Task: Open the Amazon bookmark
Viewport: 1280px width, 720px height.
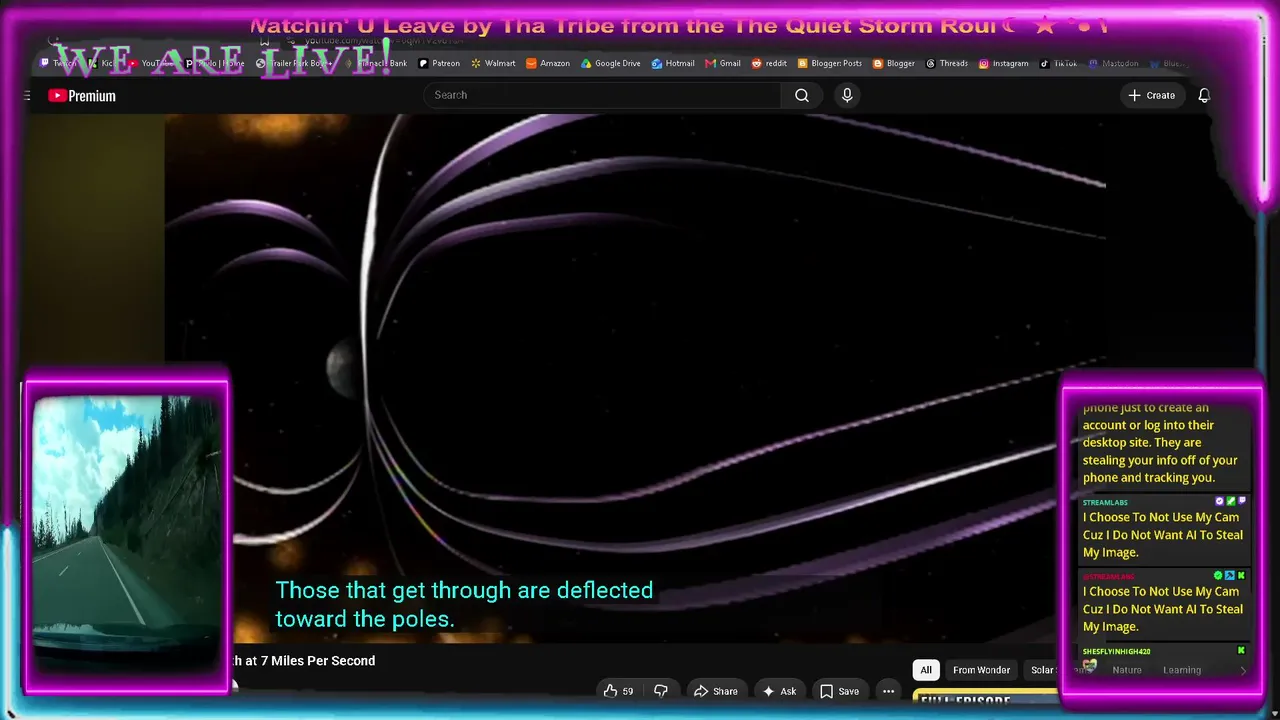Action: click(x=548, y=63)
